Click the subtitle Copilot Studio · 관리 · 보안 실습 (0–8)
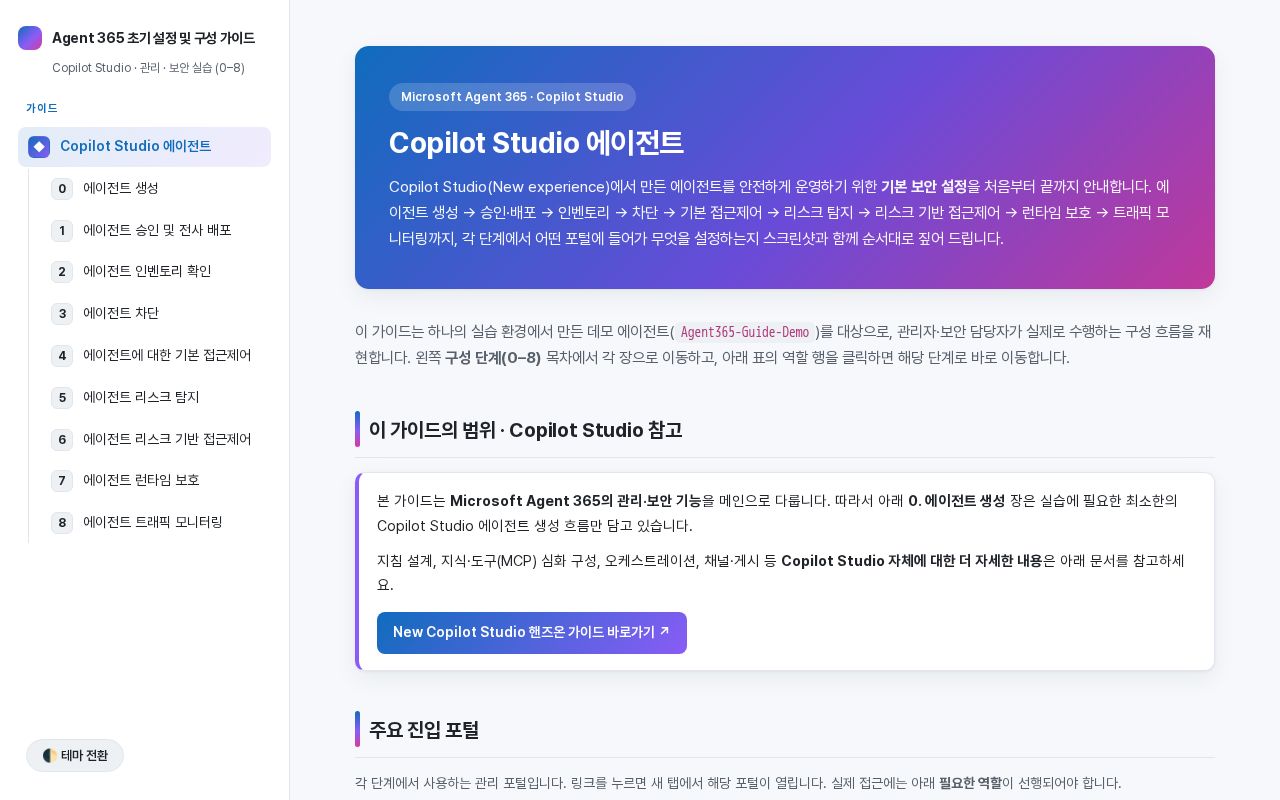 [148, 68]
